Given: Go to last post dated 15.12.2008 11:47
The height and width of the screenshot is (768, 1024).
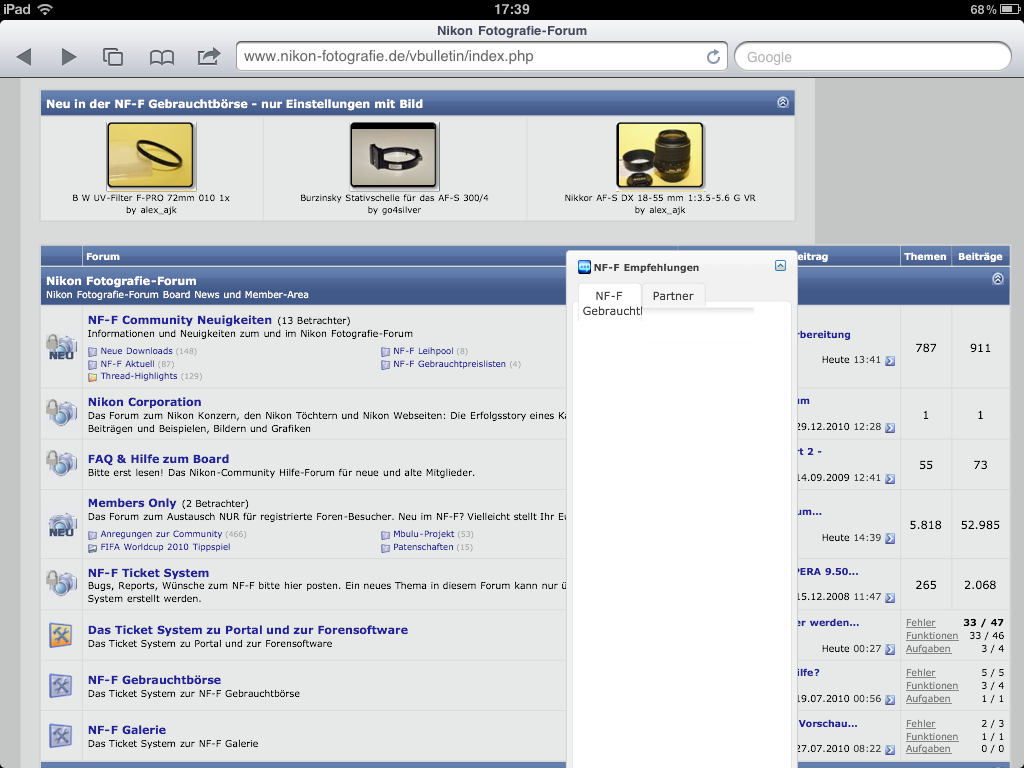Looking at the screenshot, I should (x=889, y=598).
